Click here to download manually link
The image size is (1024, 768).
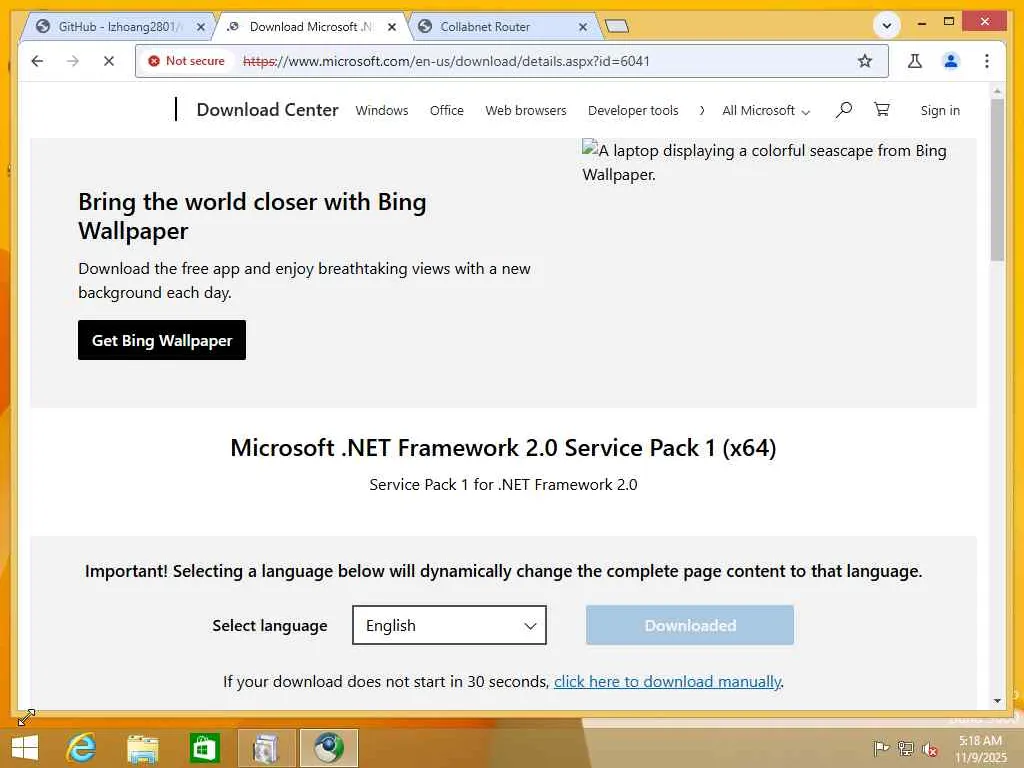[x=667, y=681]
